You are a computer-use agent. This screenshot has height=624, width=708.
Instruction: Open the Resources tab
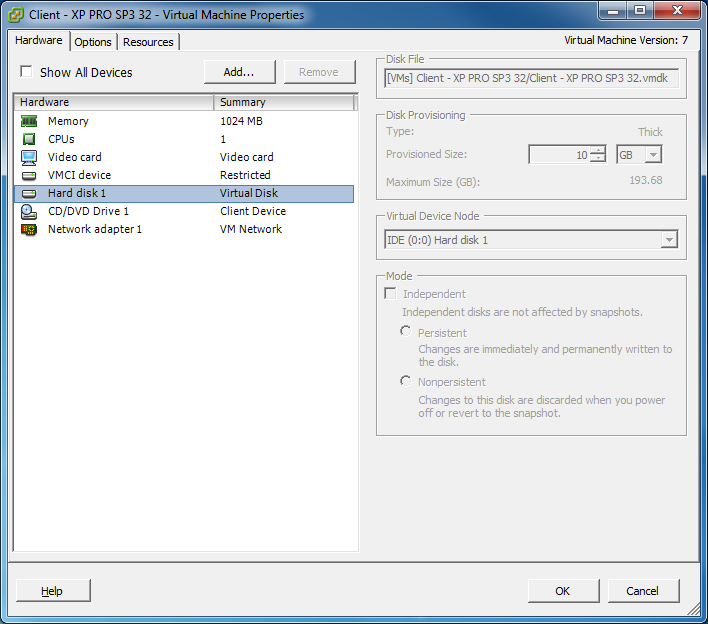[x=148, y=42]
